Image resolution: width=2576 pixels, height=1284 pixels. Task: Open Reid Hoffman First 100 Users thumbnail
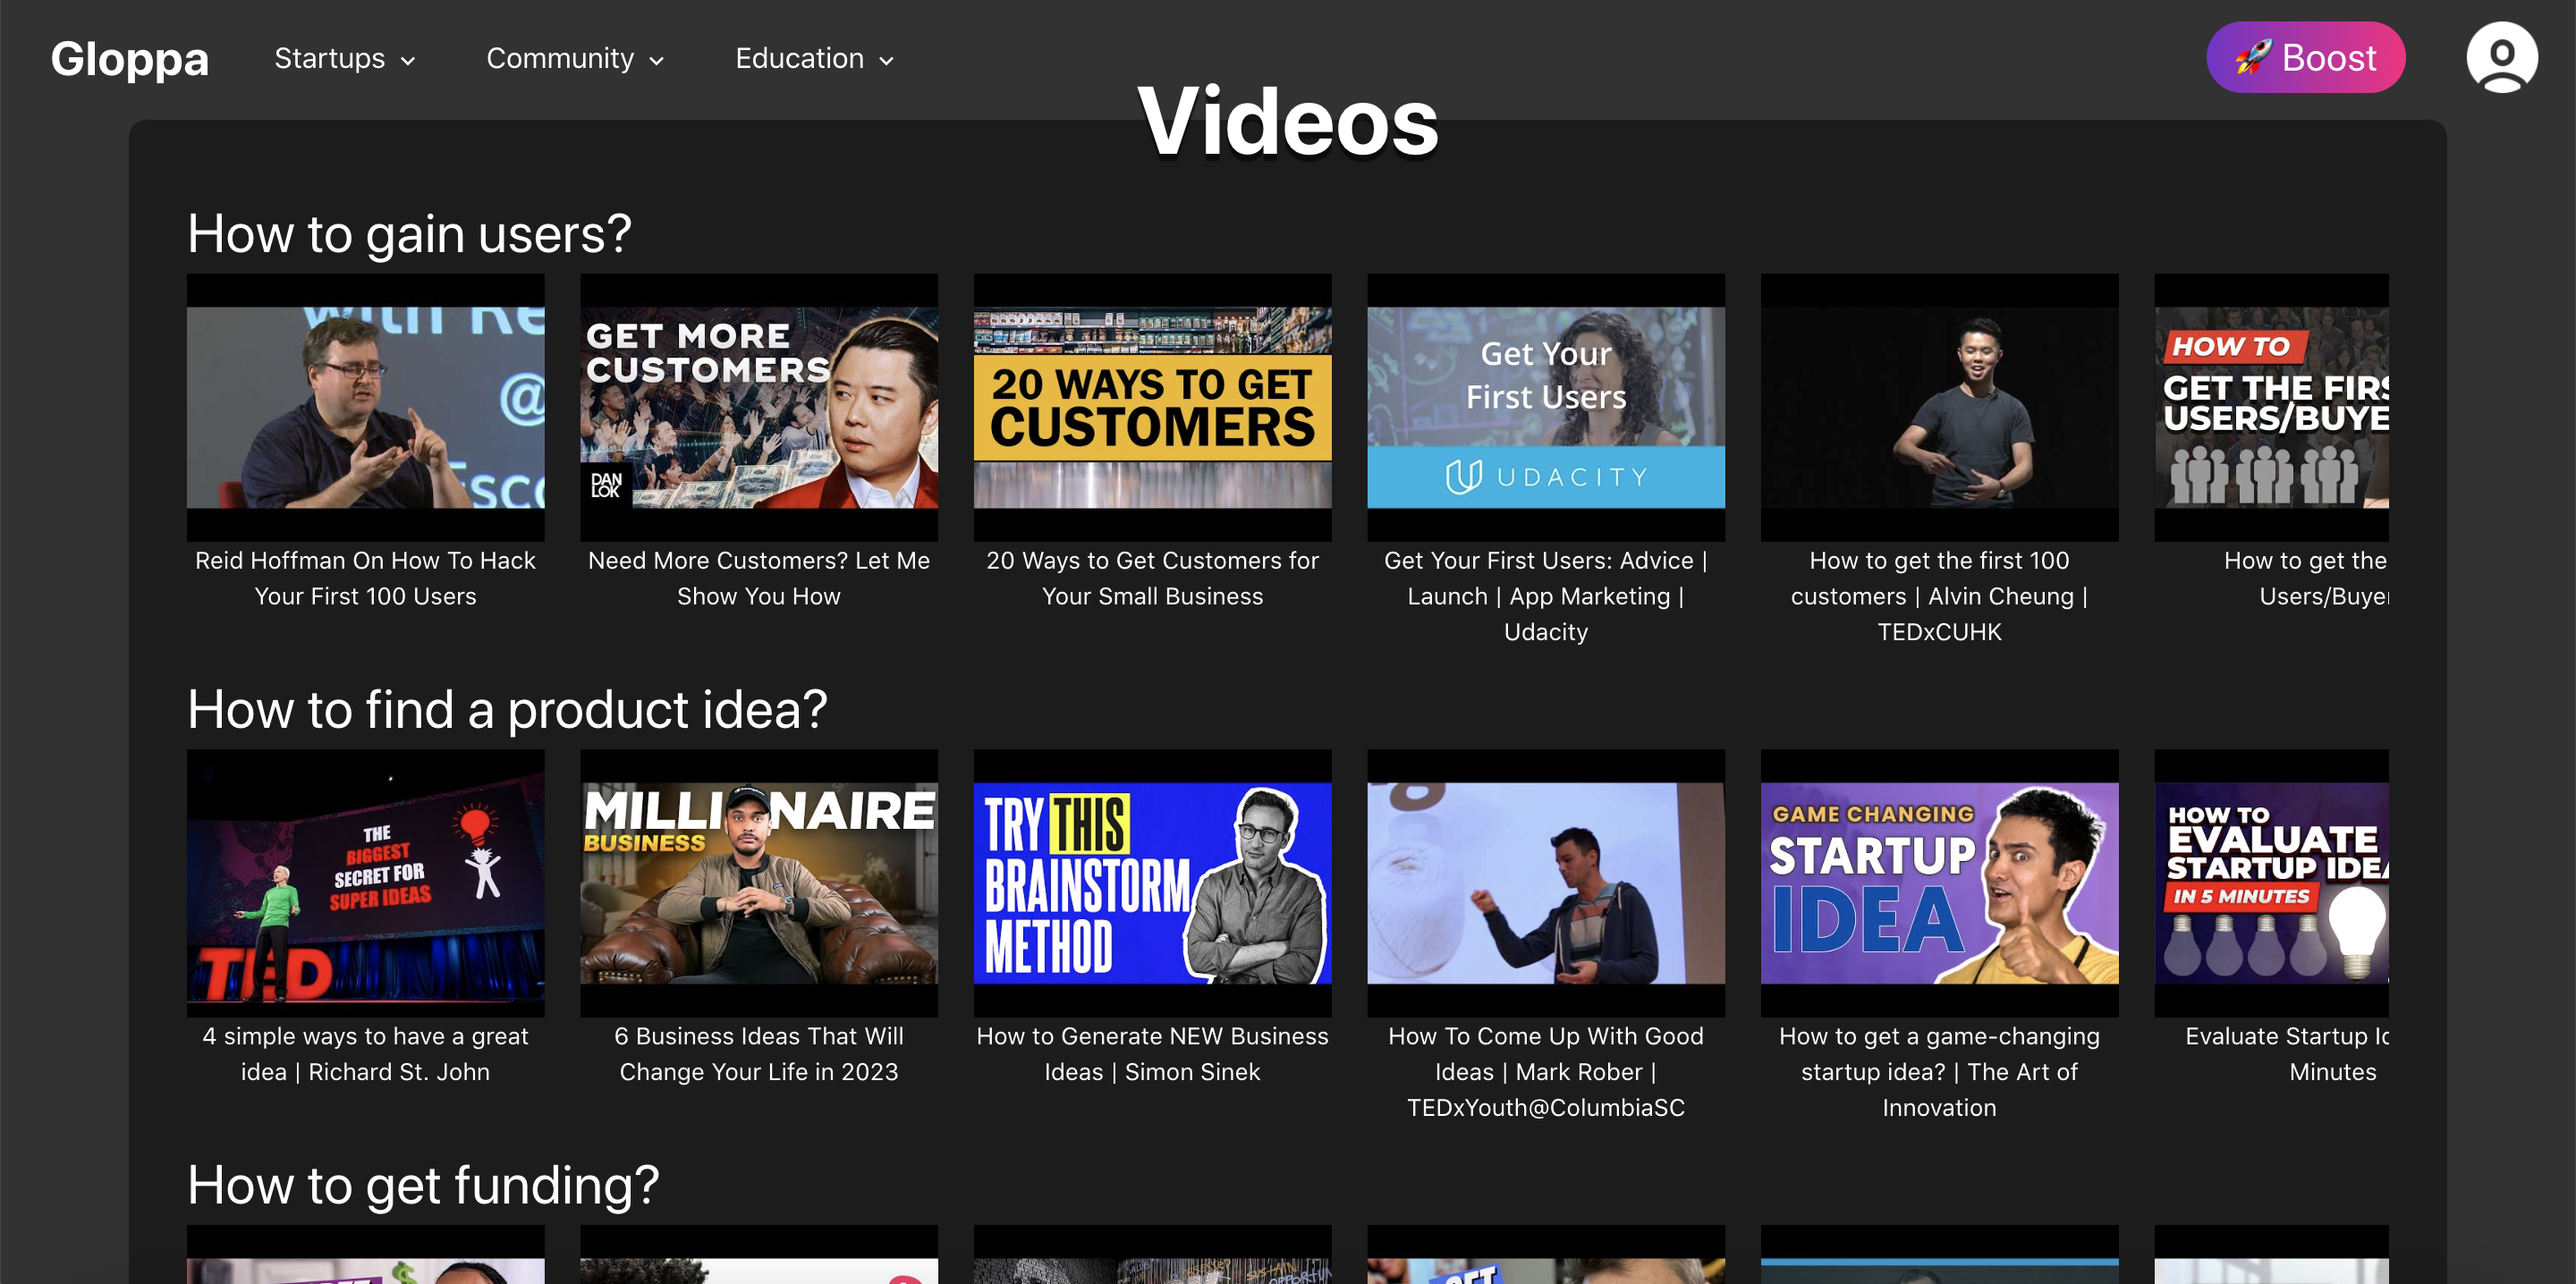point(365,407)
